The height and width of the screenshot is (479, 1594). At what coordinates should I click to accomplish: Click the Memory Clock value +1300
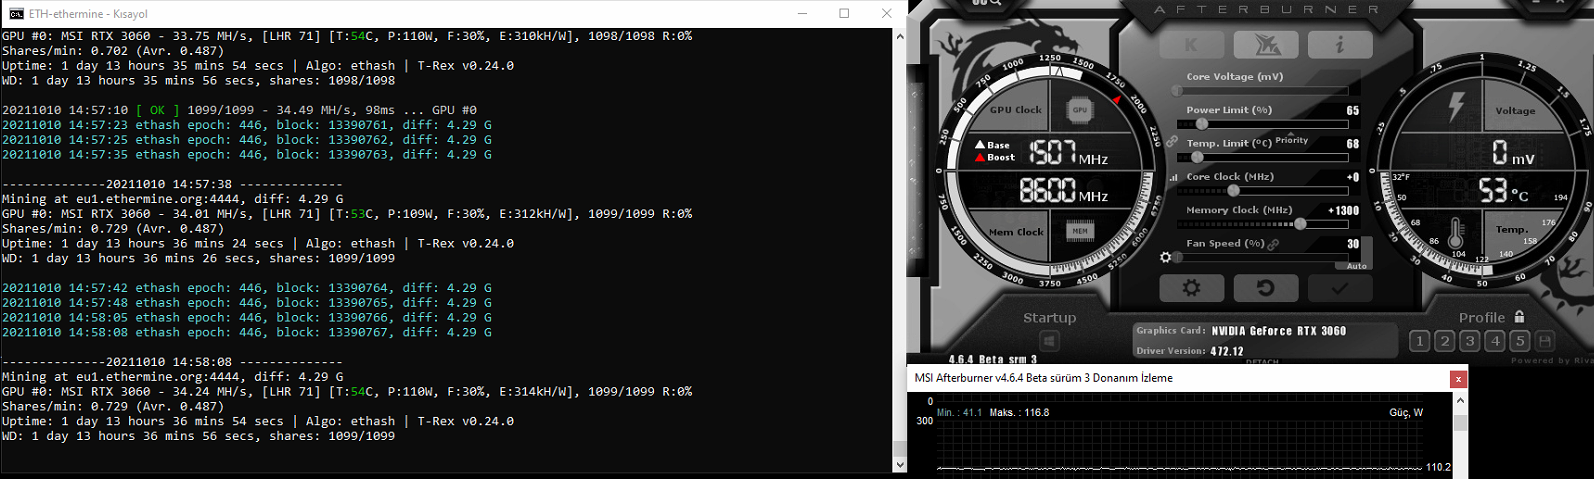[x=1343, y=211]
